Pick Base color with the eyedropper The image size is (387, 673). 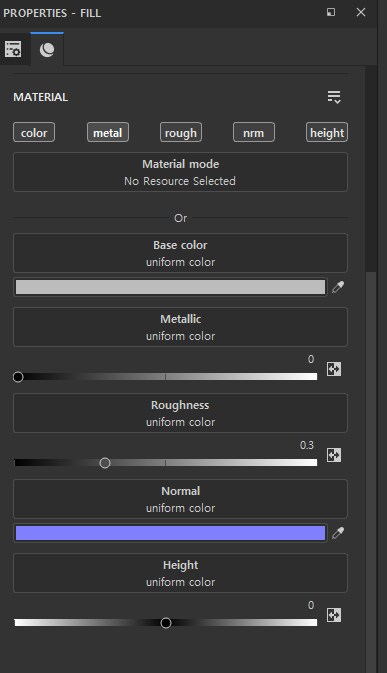(338, 287)
